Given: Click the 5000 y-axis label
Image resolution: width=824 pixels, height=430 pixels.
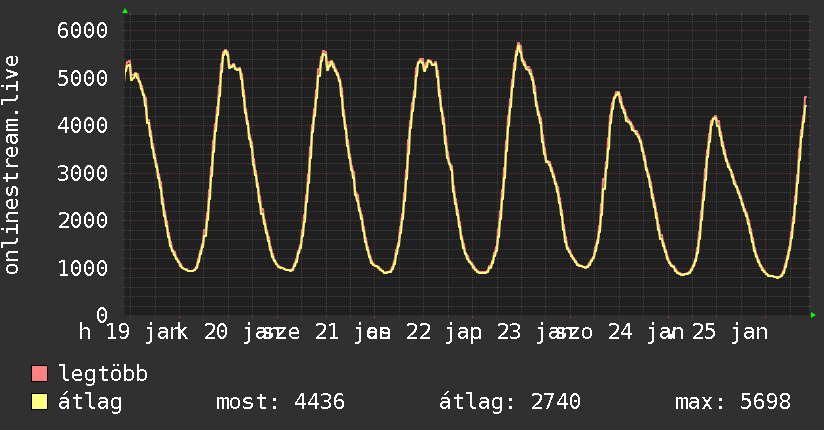Looking at the screenshot, I should (83, 78).
